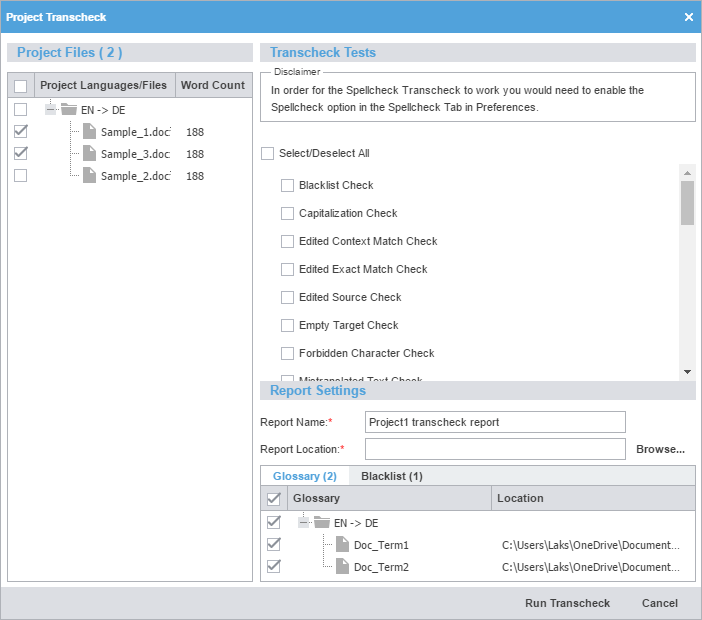Click the Cancel button

click(x=659, y=603)
